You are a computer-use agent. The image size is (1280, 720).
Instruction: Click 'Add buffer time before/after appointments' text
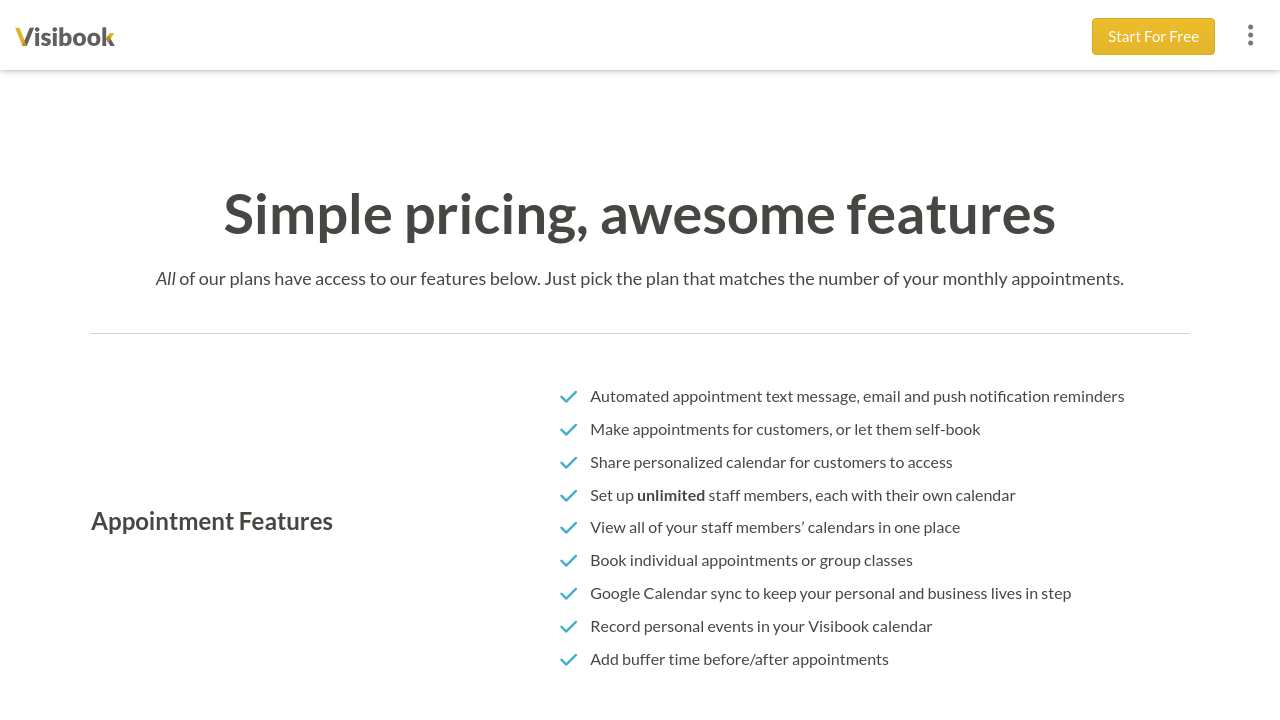(x=739, y=659)
